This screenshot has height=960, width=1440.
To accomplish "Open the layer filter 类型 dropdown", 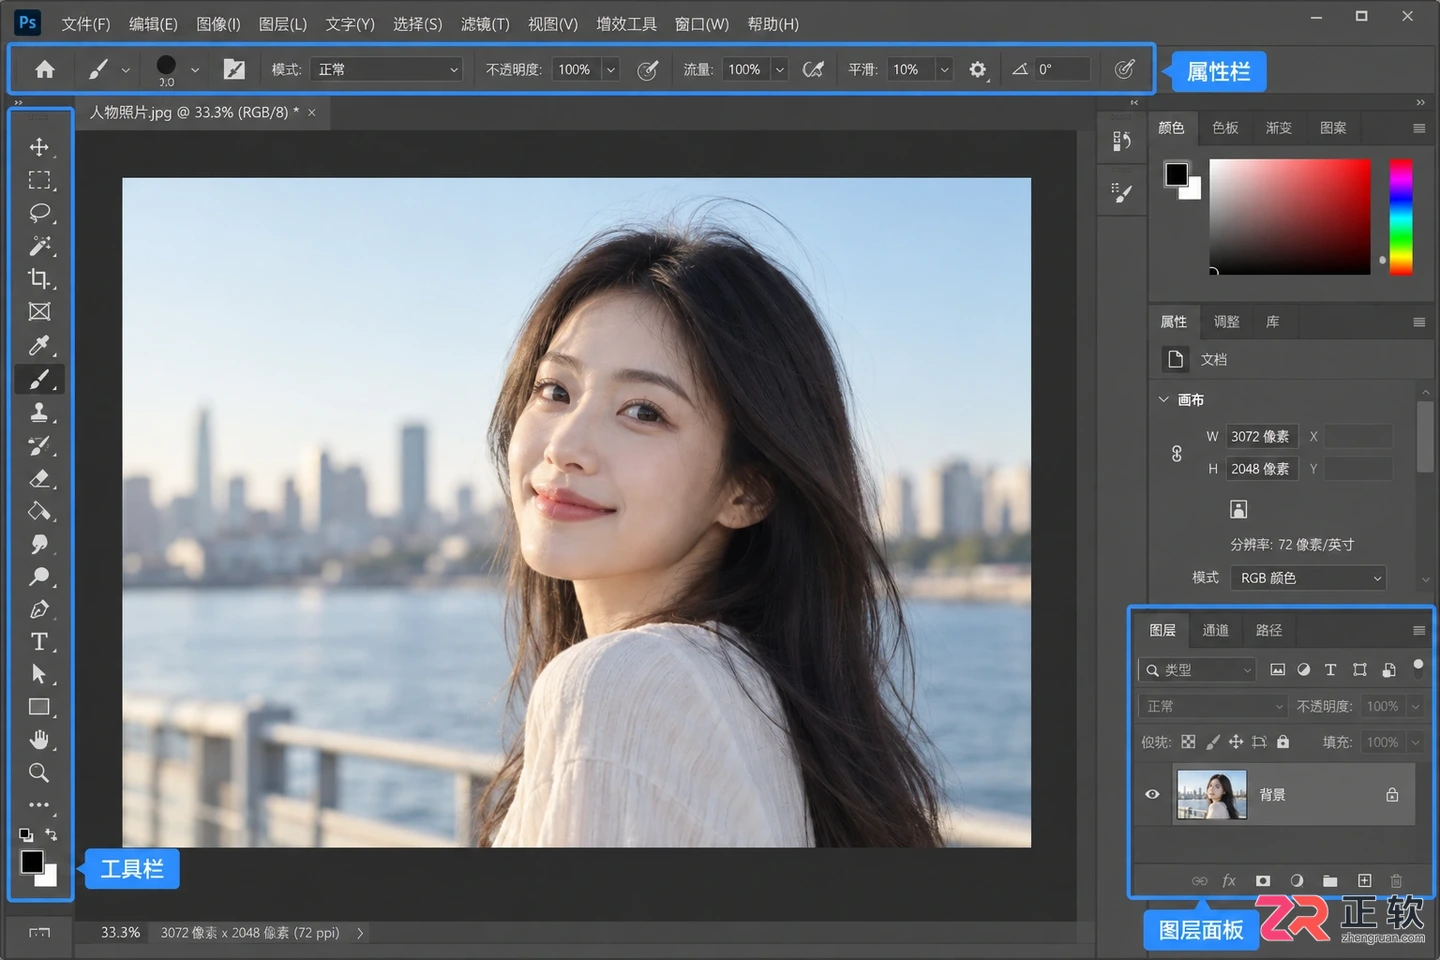I will tap(1197, 670).
